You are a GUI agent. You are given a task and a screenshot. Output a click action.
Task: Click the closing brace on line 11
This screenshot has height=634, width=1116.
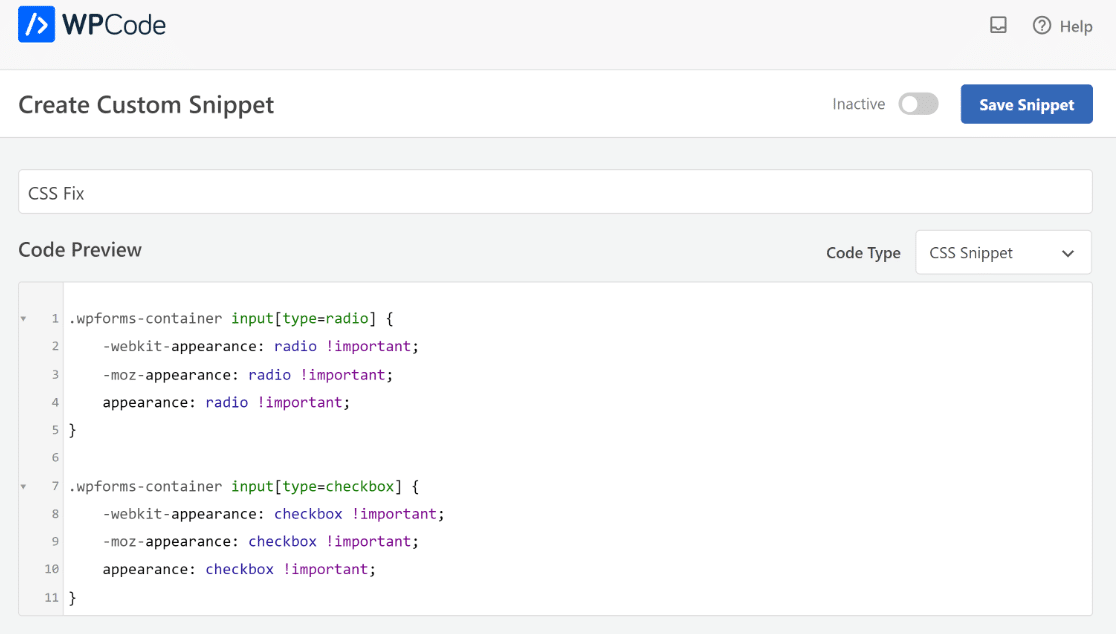tap(71, 597)
